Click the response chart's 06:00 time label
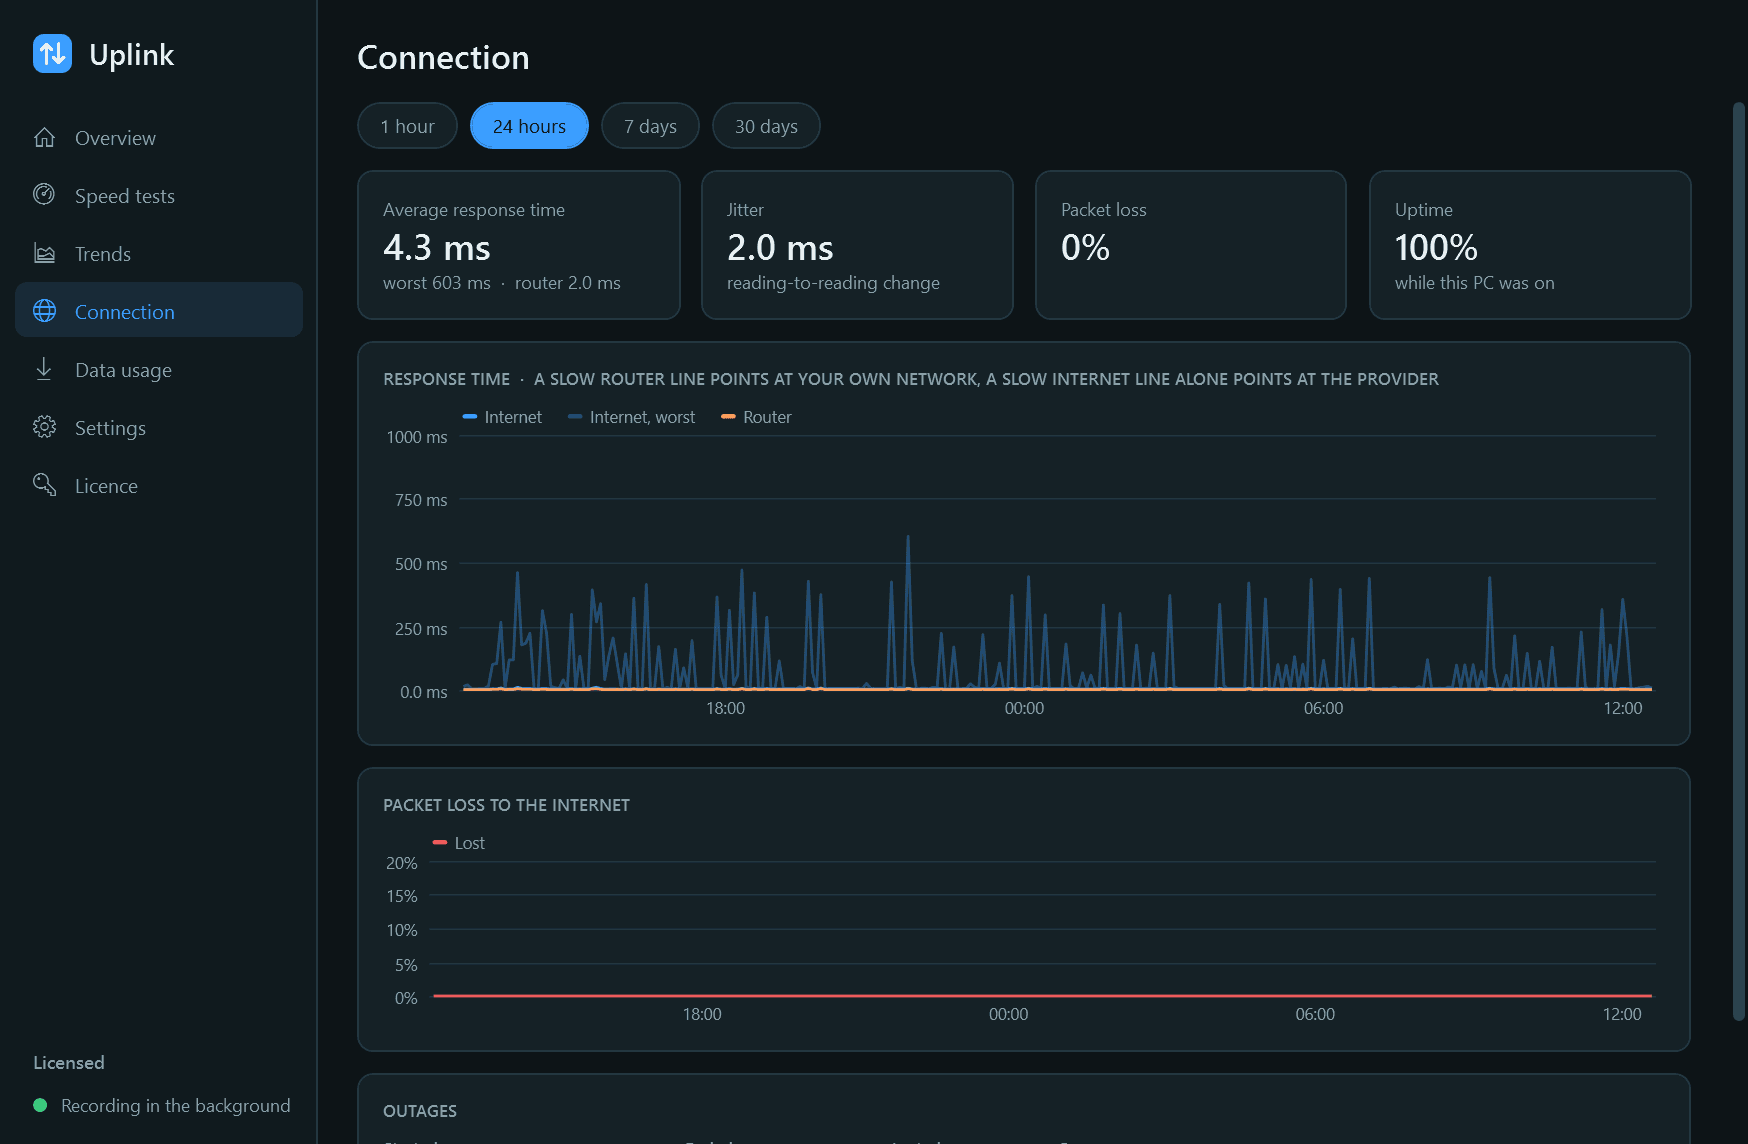The width and height of the screenshot is (1748, 1144). (1323, 708)
